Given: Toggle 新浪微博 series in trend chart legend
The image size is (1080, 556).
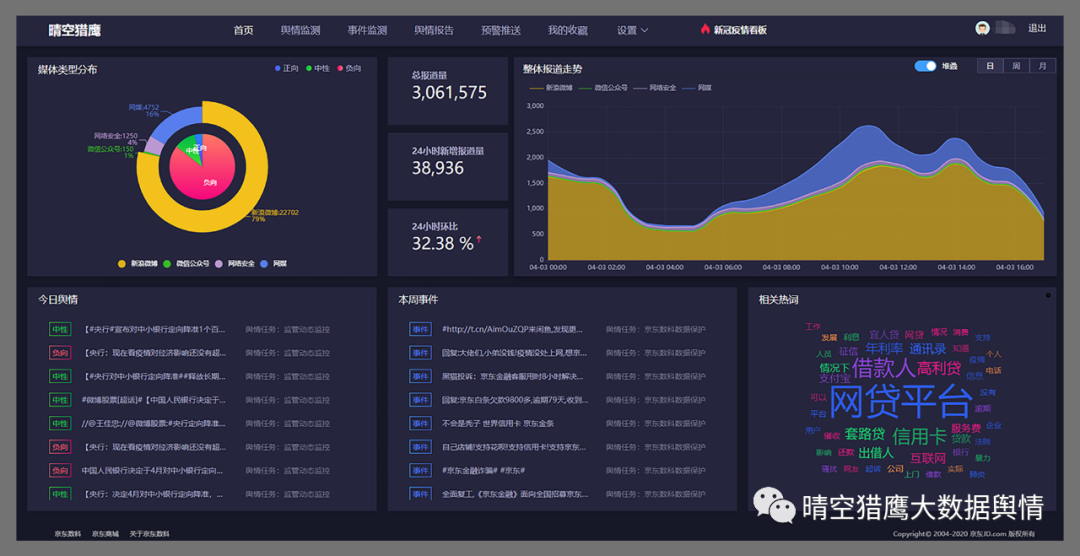Looking at the screenshot, I should [x=549, y=87].
